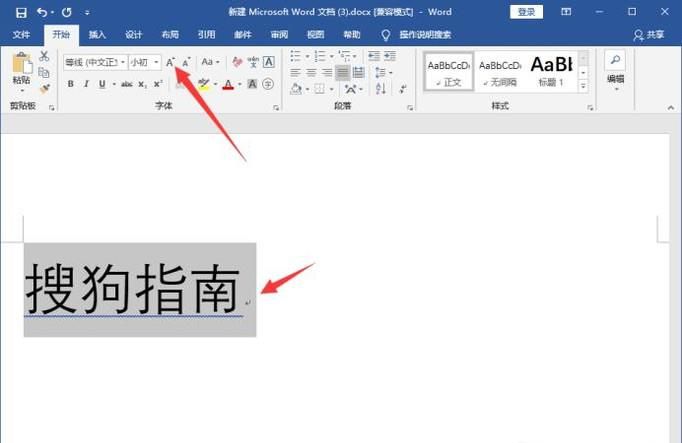Viewport: 682px width, 443px height.
Task: Click the Phonetic Guide 文 icon
Action: click(253, 62)
